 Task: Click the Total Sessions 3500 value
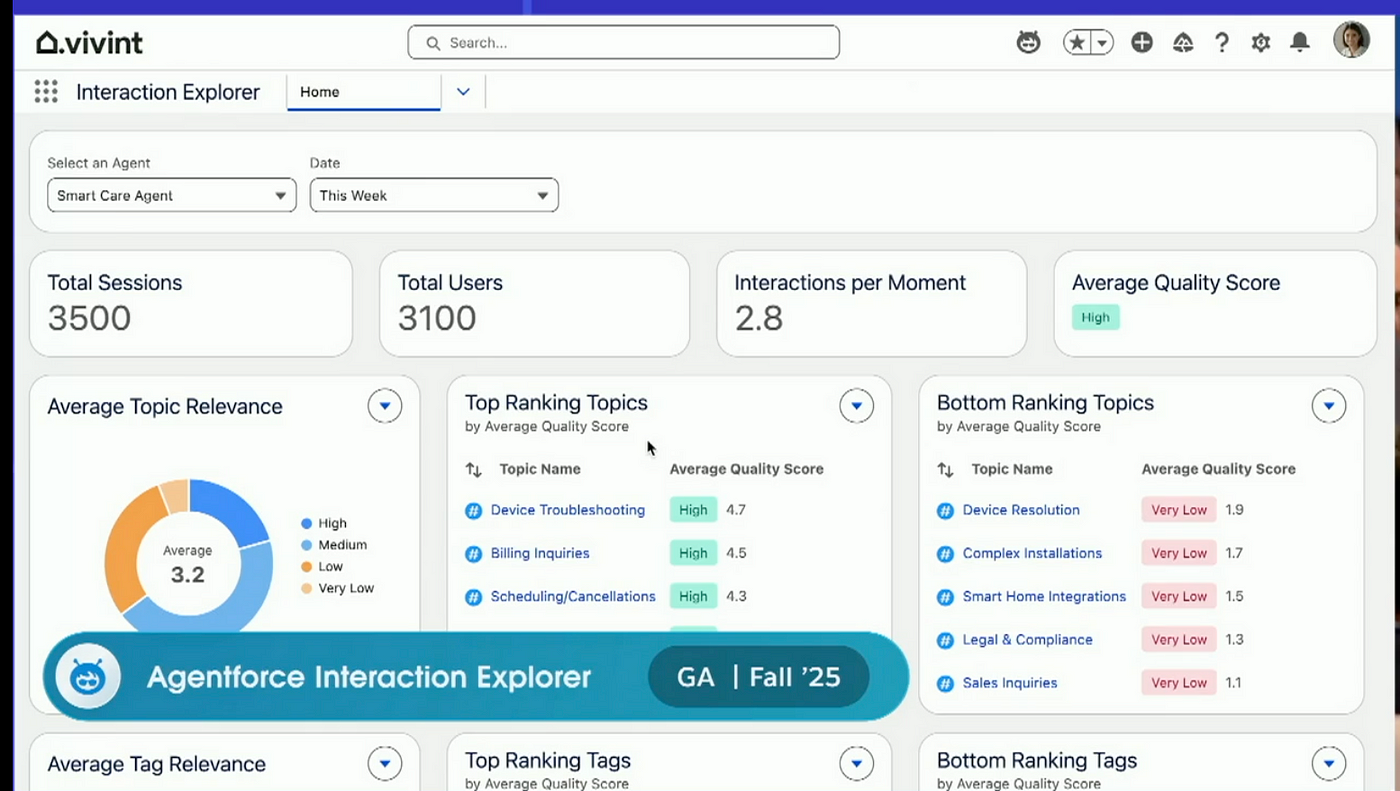tap(89, 319)
